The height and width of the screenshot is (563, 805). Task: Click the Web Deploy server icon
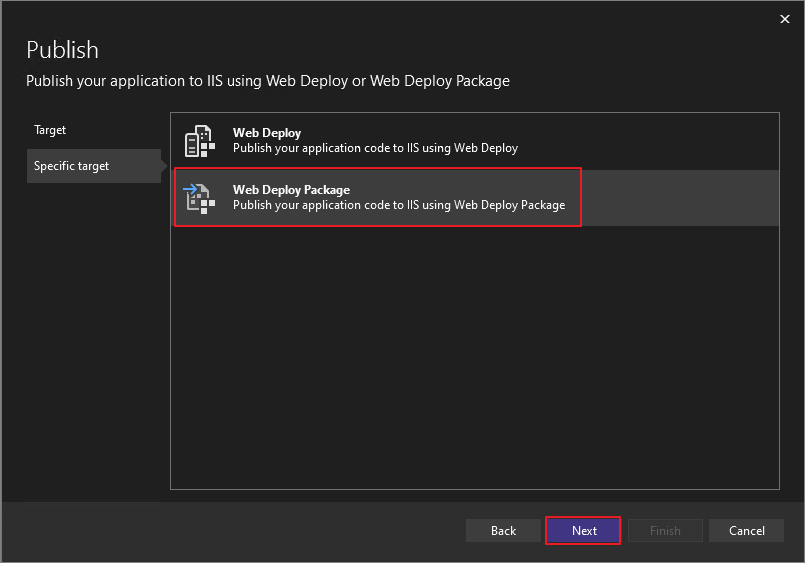coord(200,141)
